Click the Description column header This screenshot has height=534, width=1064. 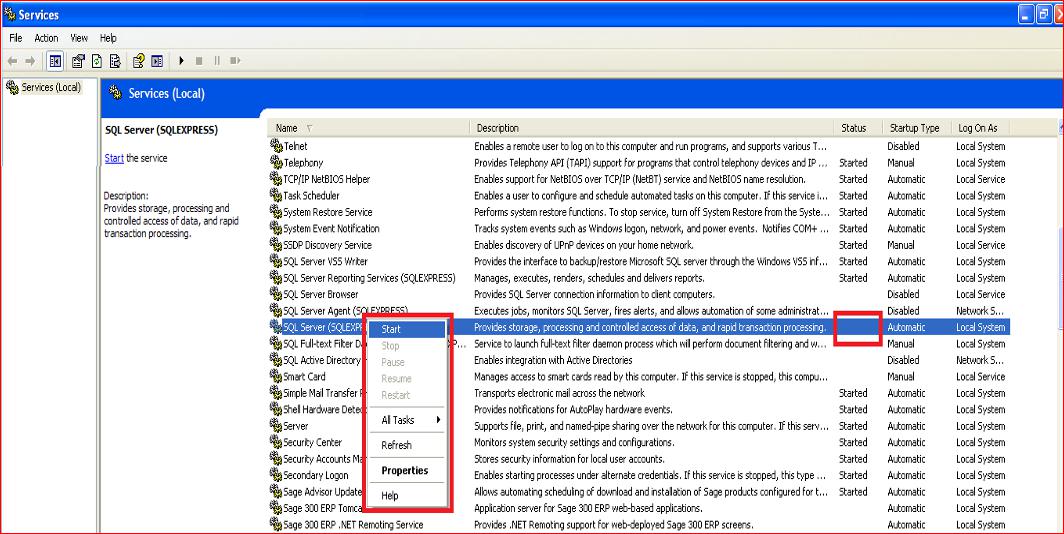(651, 128)
